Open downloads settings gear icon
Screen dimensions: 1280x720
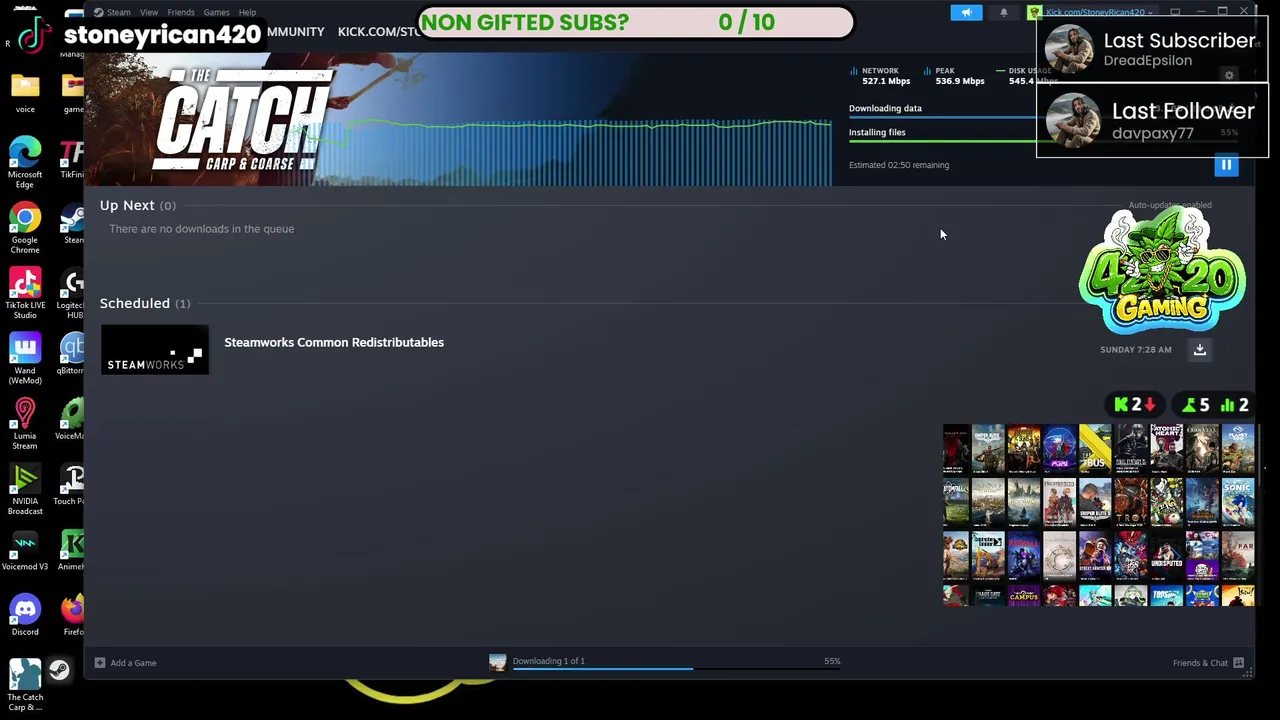pyautogui.click(x=1229, y=75)
